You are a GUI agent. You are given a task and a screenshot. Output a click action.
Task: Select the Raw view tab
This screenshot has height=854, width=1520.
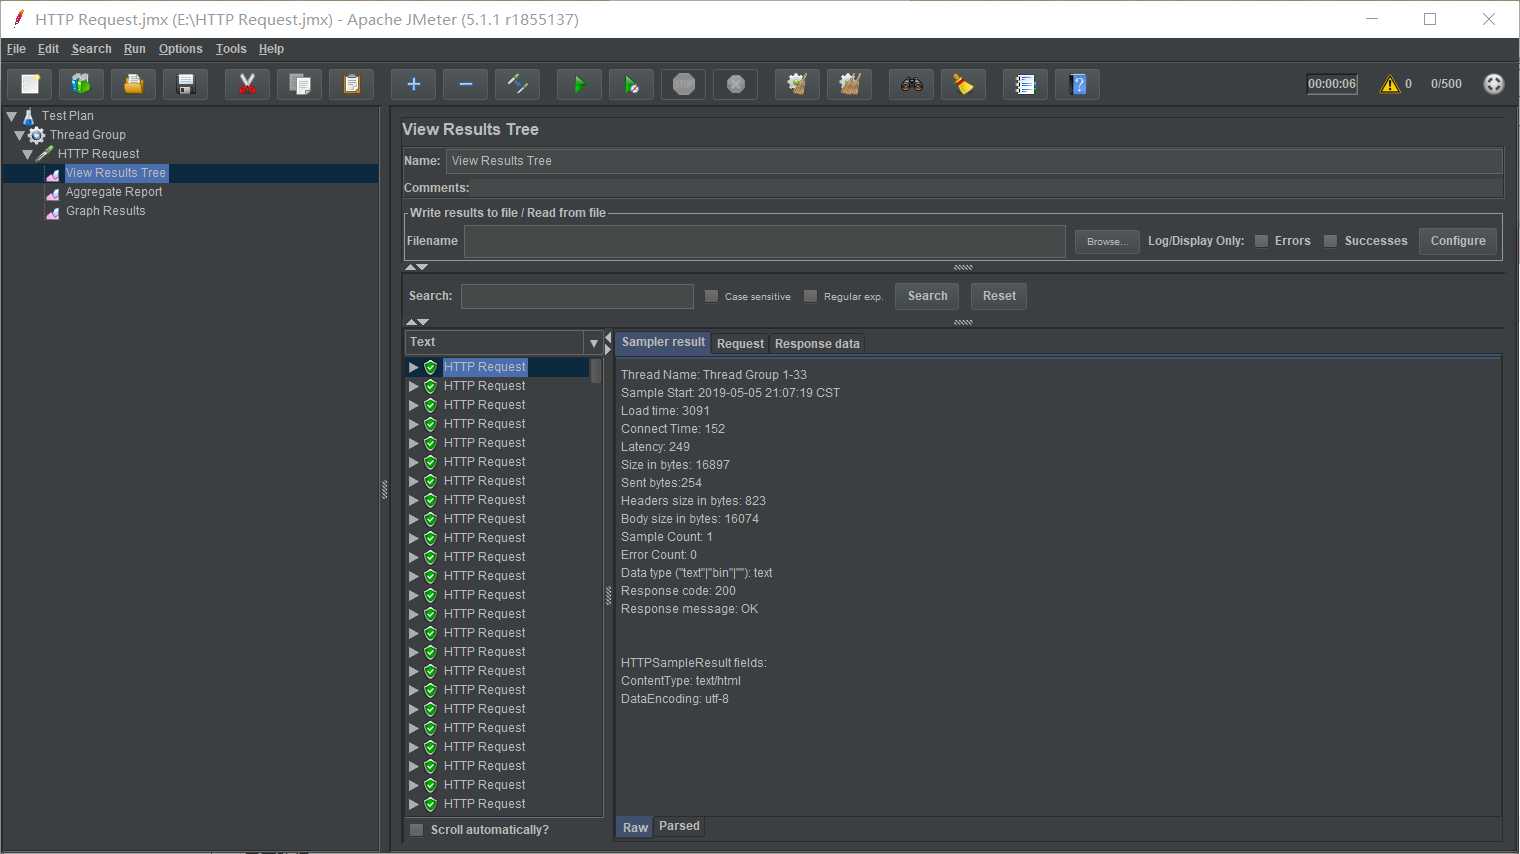pos(635,827)
